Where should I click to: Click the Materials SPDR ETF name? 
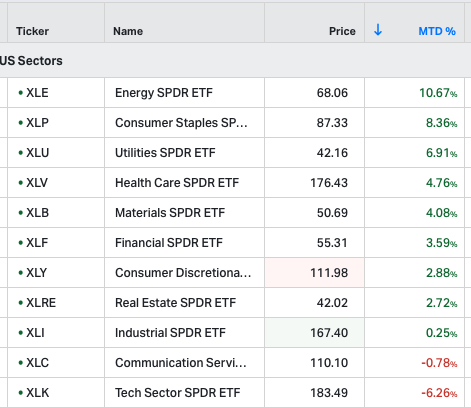(170, 213)
